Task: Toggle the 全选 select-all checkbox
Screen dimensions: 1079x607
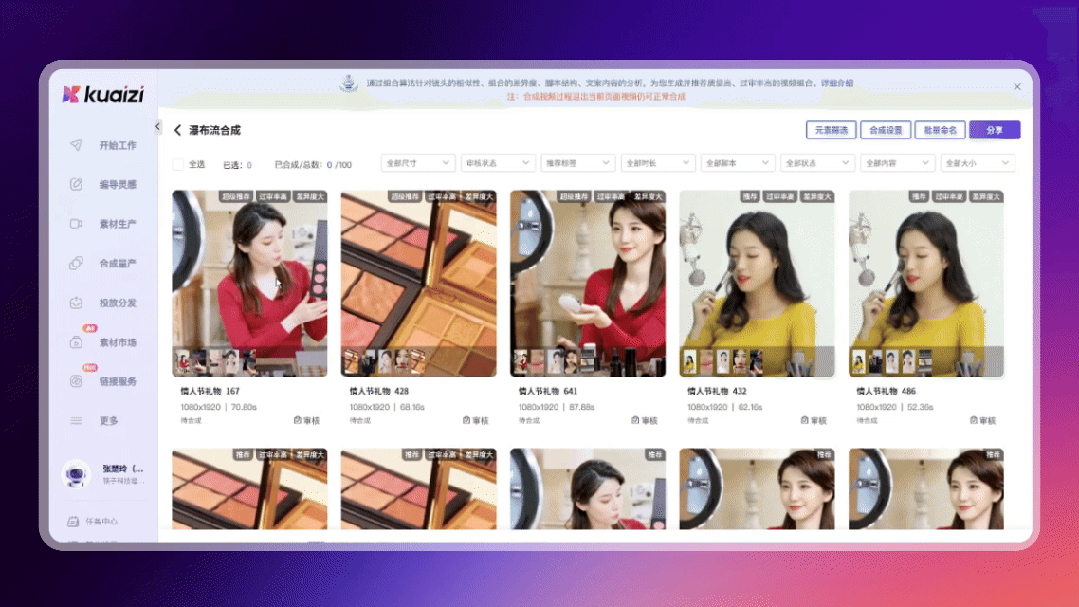Action: (x=178, y=164)
